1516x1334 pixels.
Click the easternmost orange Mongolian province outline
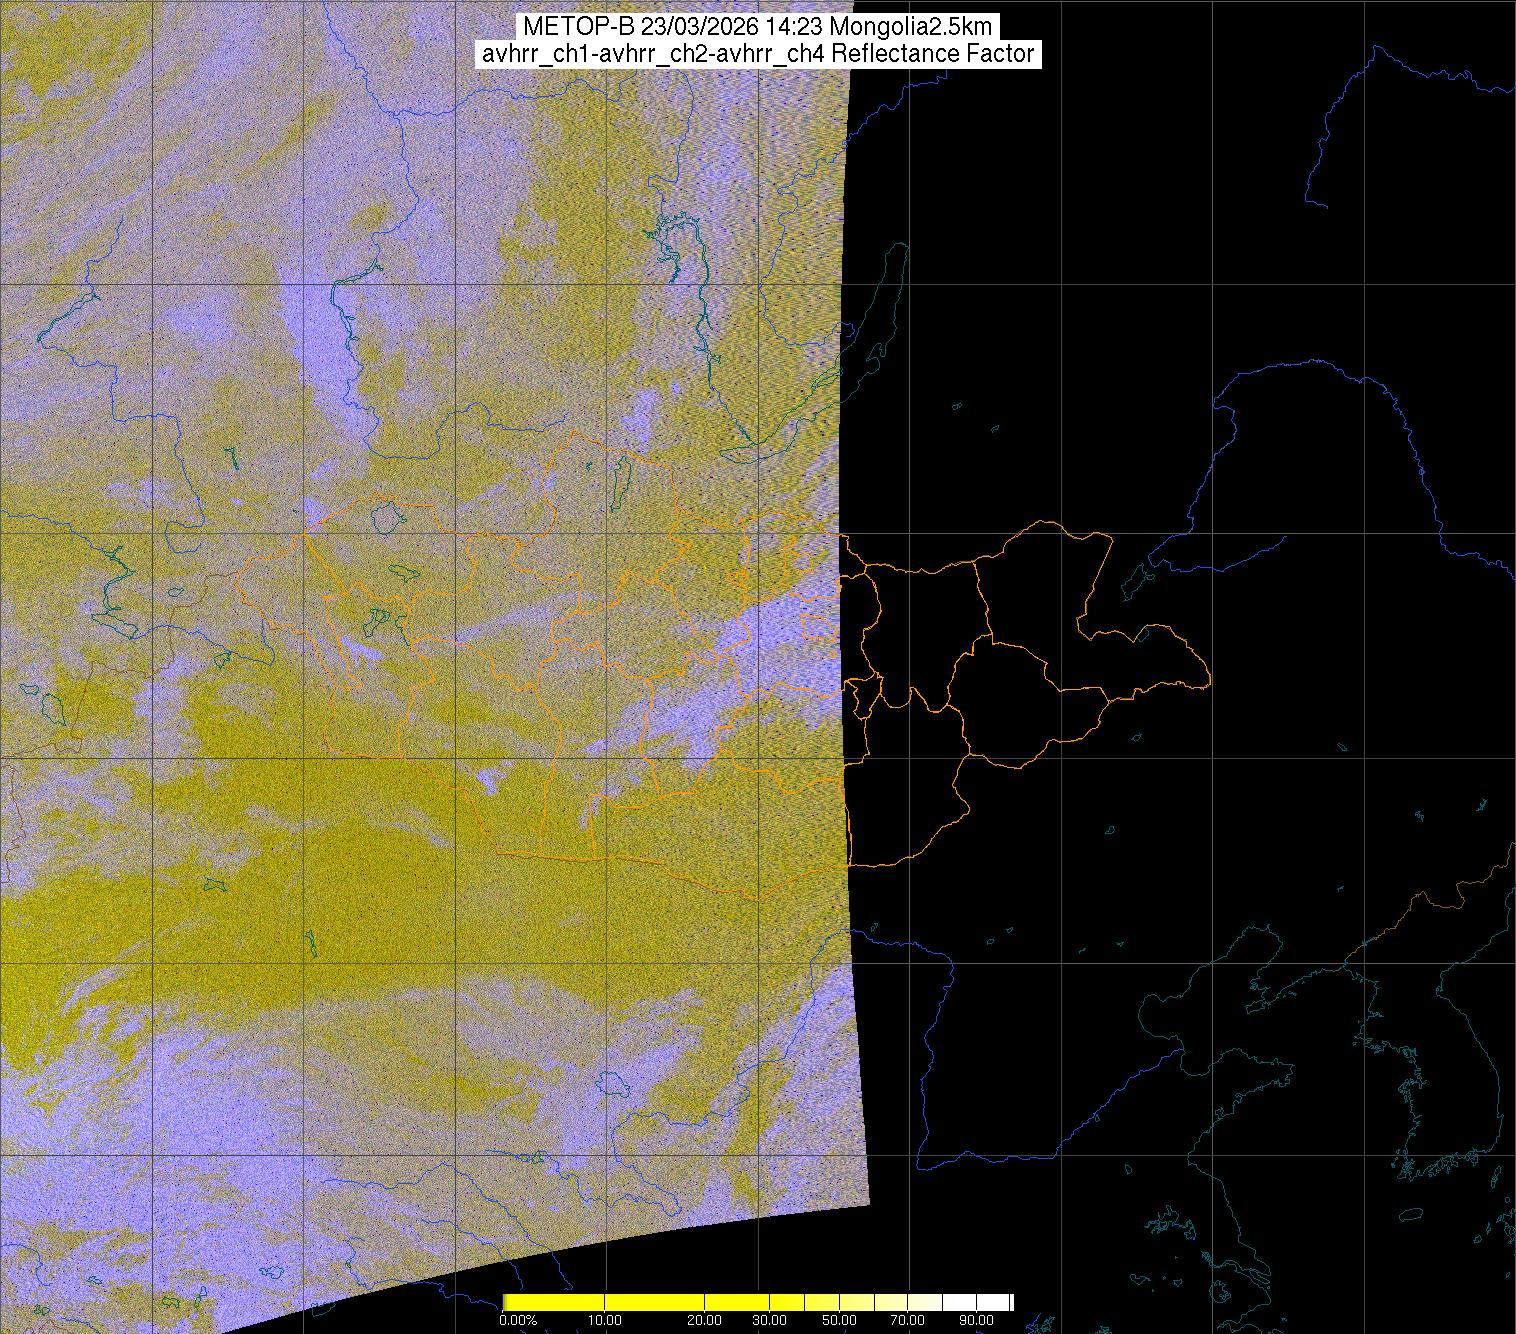1150,660
